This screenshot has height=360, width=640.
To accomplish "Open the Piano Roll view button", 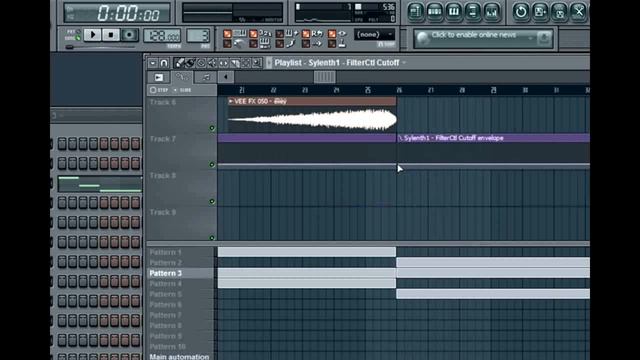I will pyautogui.click(x=453, y=11).
